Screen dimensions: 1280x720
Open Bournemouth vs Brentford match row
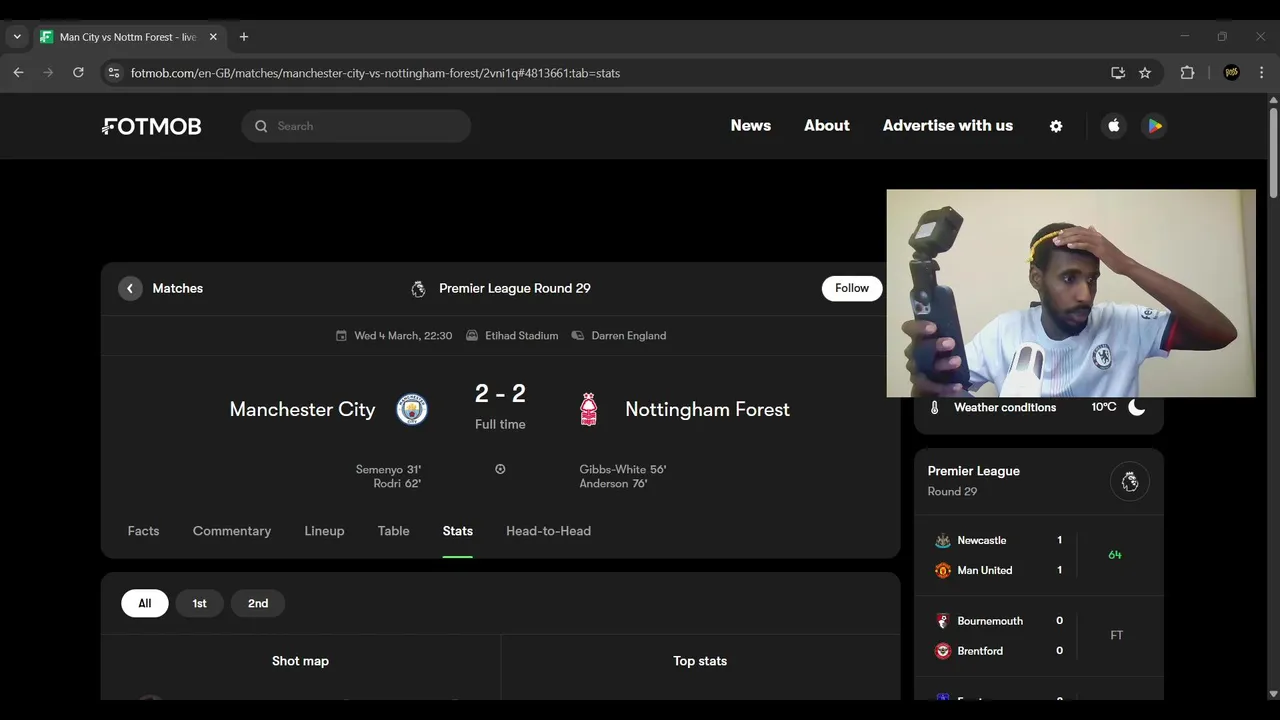(x=1039, y=636)
